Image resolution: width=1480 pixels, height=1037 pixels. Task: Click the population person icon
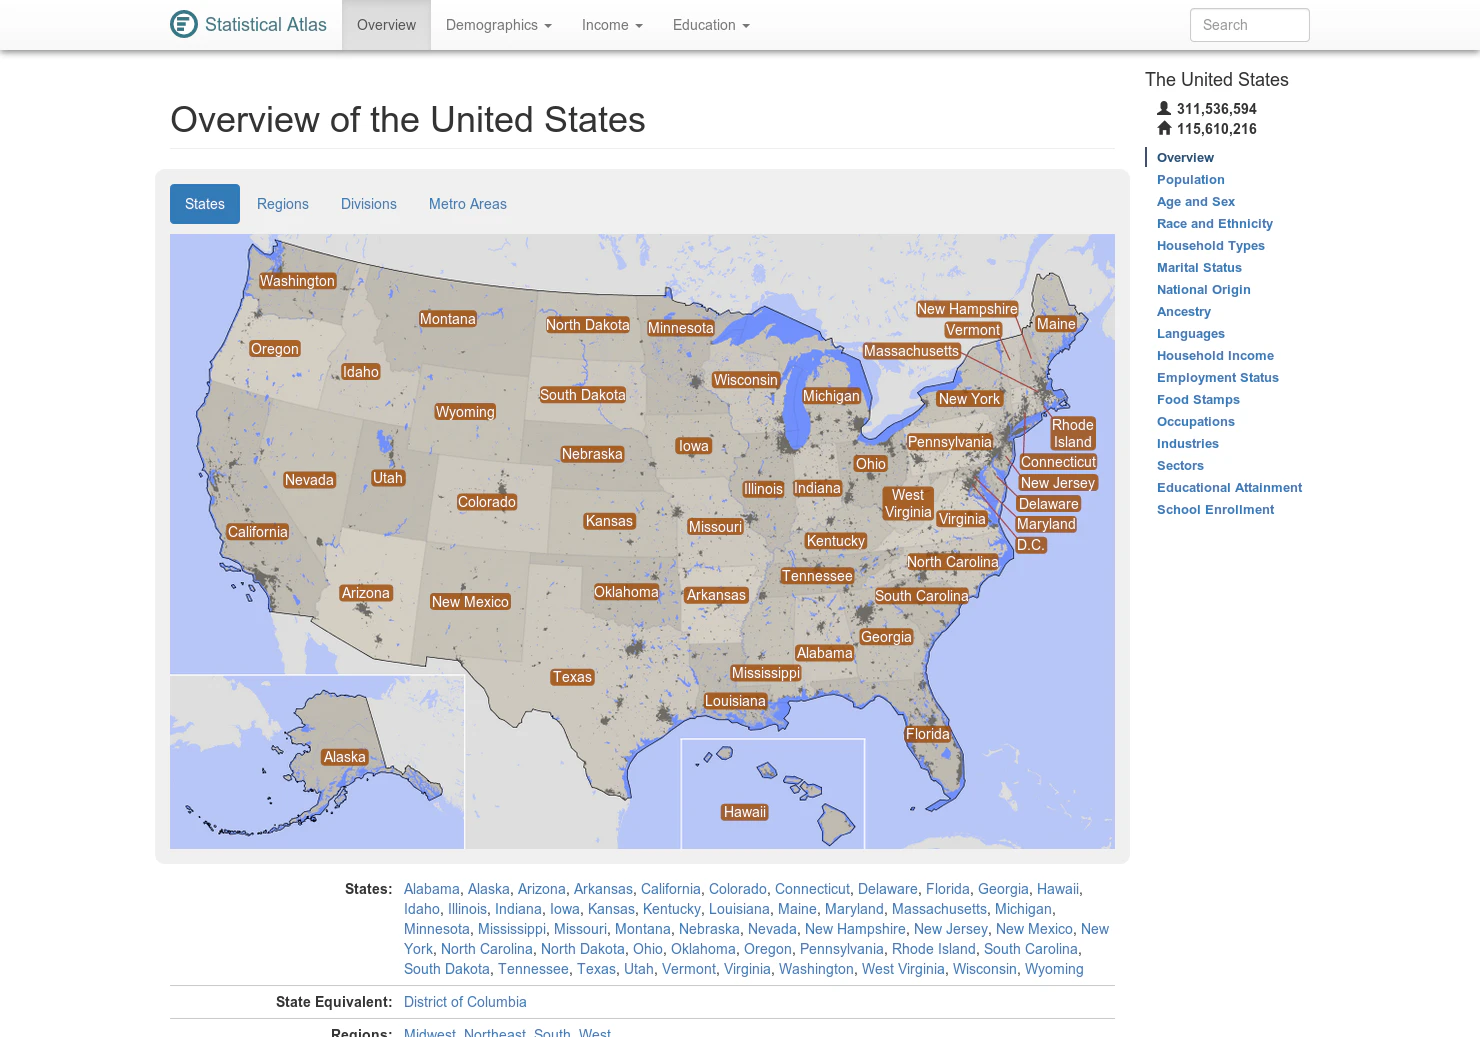[1163, 107]
